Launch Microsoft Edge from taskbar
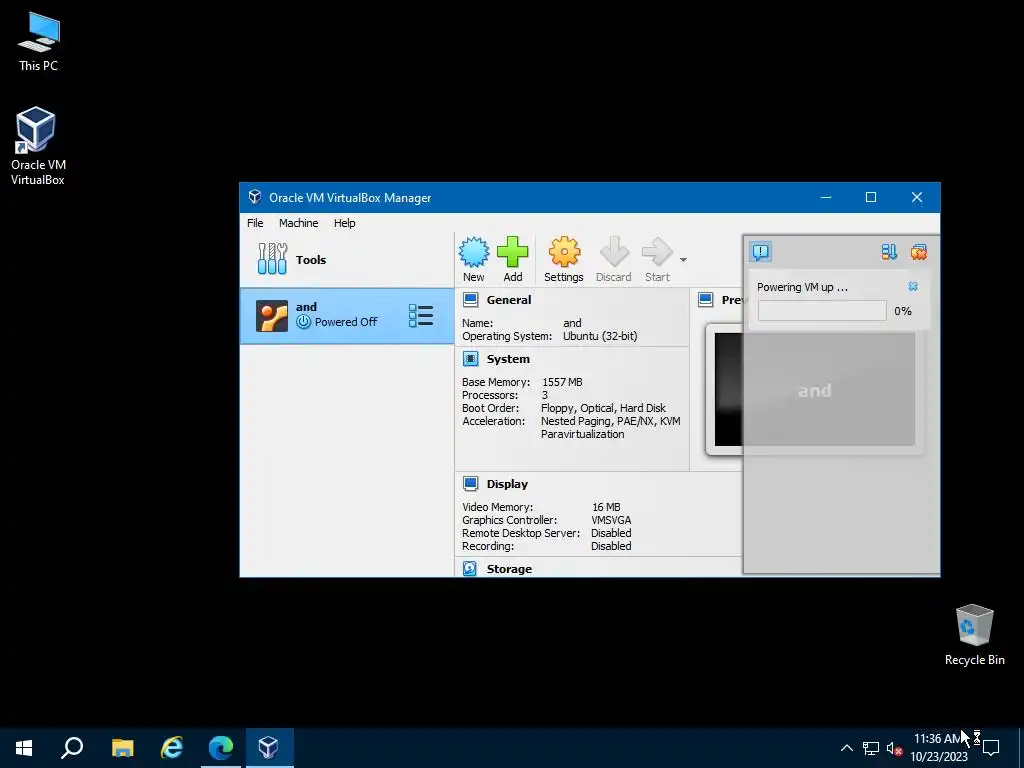This screenshot has width=1024, height=768. click(221, 748)
